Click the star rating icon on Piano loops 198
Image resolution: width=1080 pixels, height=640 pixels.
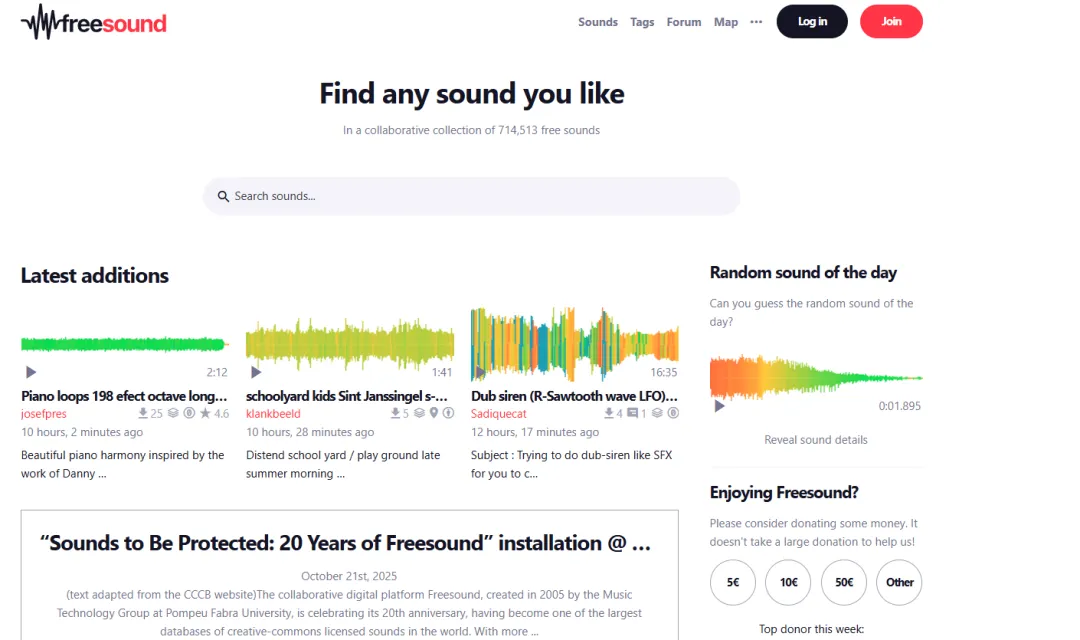point(205,413)
